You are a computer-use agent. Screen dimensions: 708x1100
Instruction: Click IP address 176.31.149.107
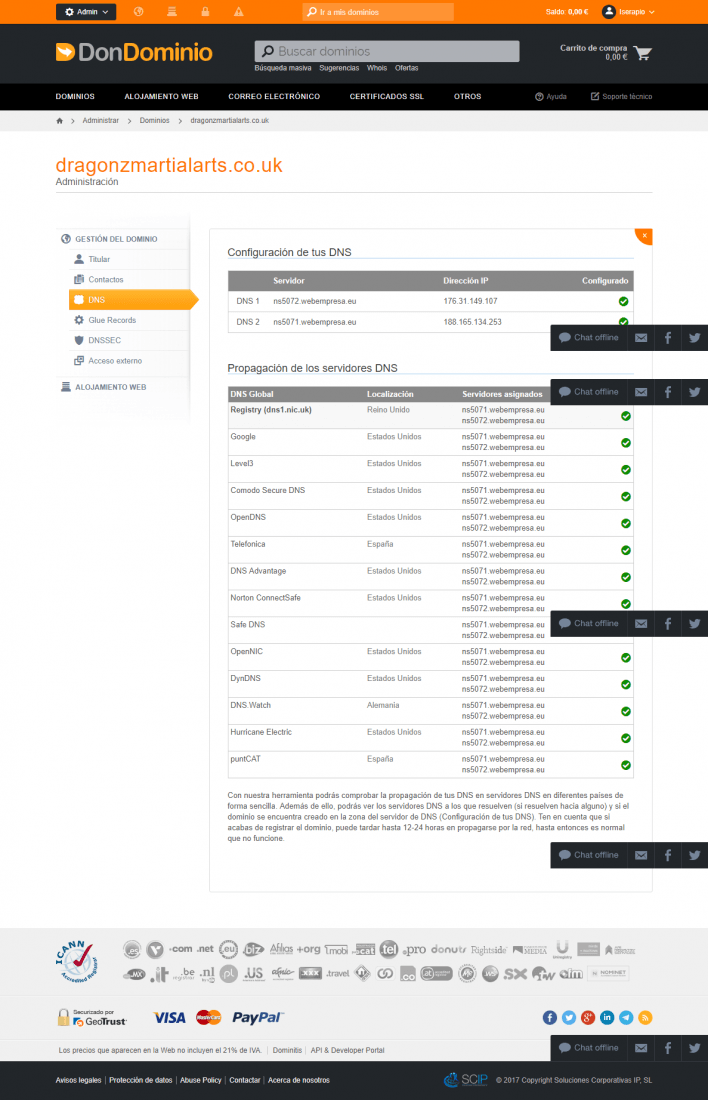(470, 301)
